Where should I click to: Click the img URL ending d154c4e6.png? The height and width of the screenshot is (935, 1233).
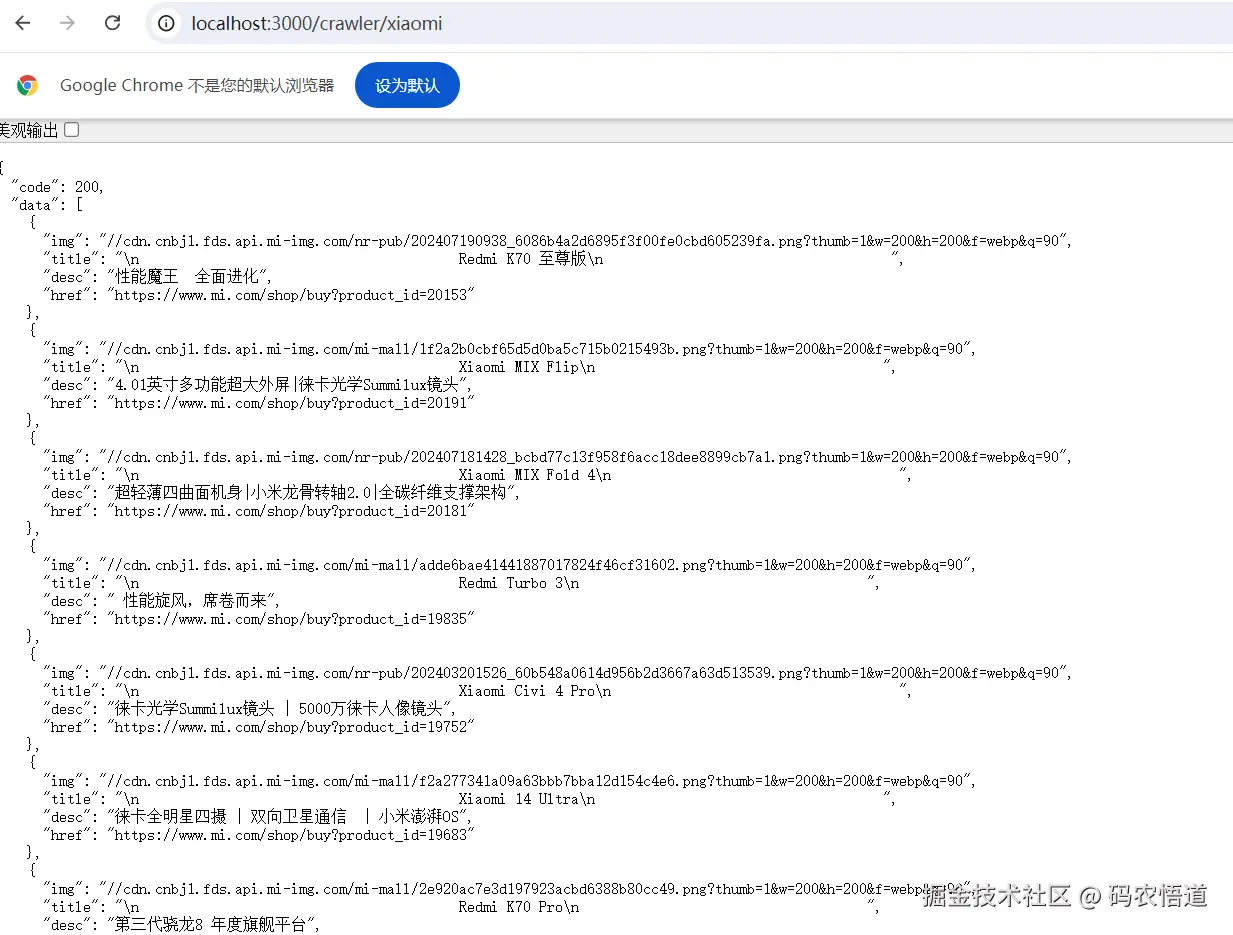536,781
